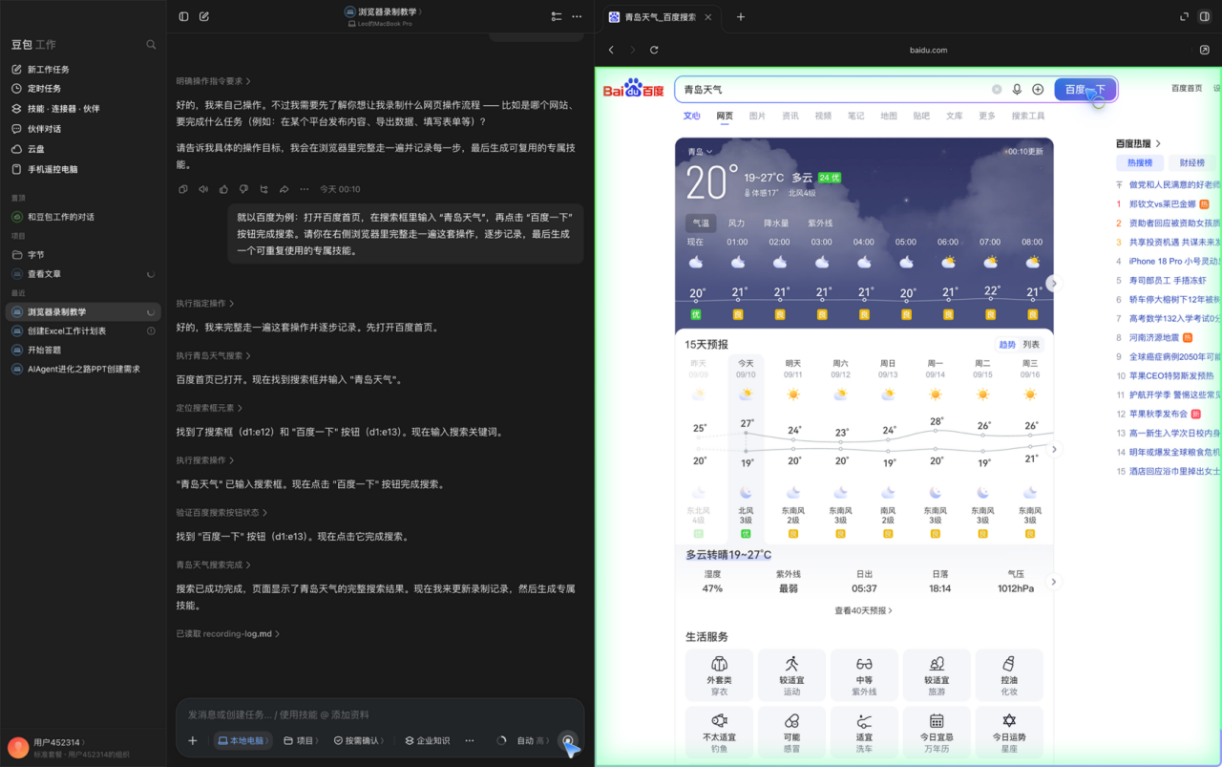The width and height of the screenshot is (1222, 767).
Task: Expand 已读取 recording-log.md step
Action: click(229, 634)
